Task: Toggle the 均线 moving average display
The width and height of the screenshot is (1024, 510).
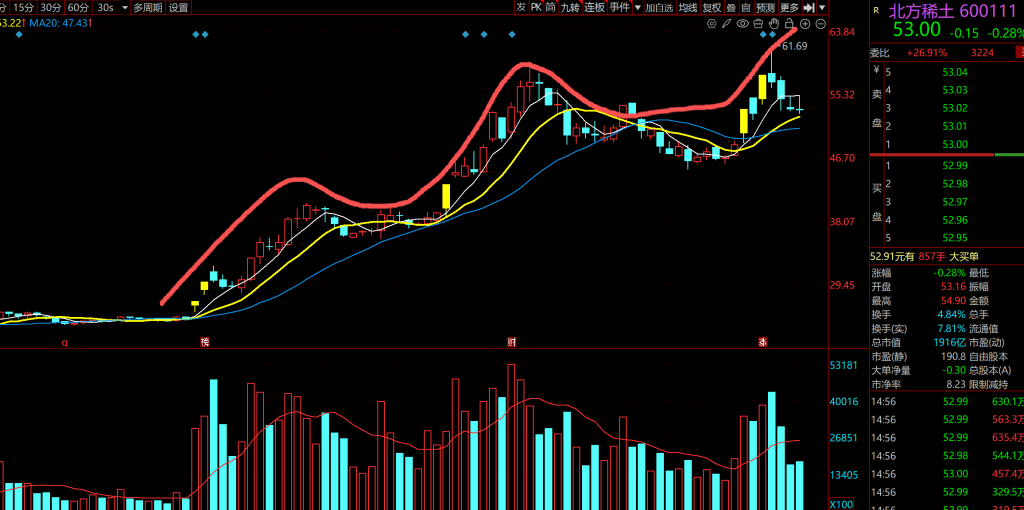Action: (688, 7)
